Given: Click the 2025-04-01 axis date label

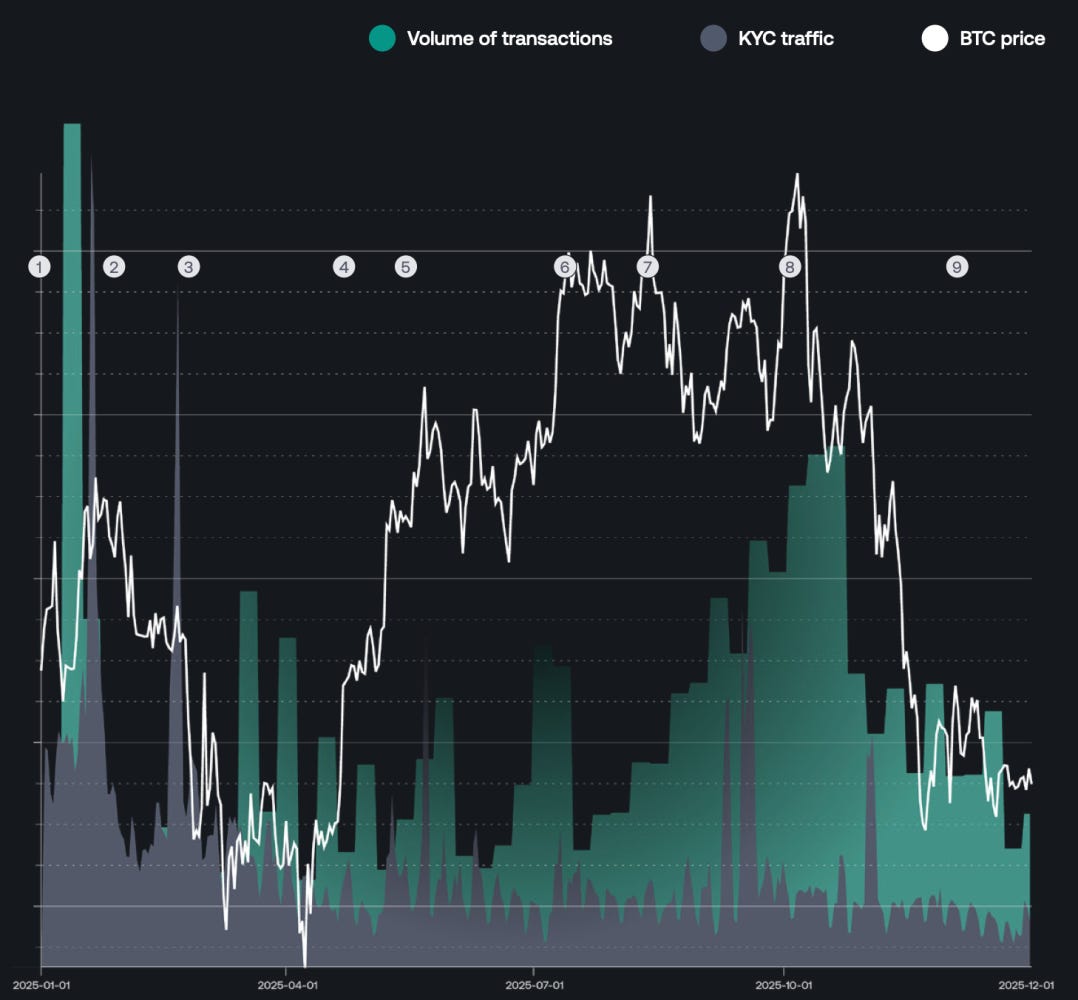Looking at the screenshot, I should (287, 985).
